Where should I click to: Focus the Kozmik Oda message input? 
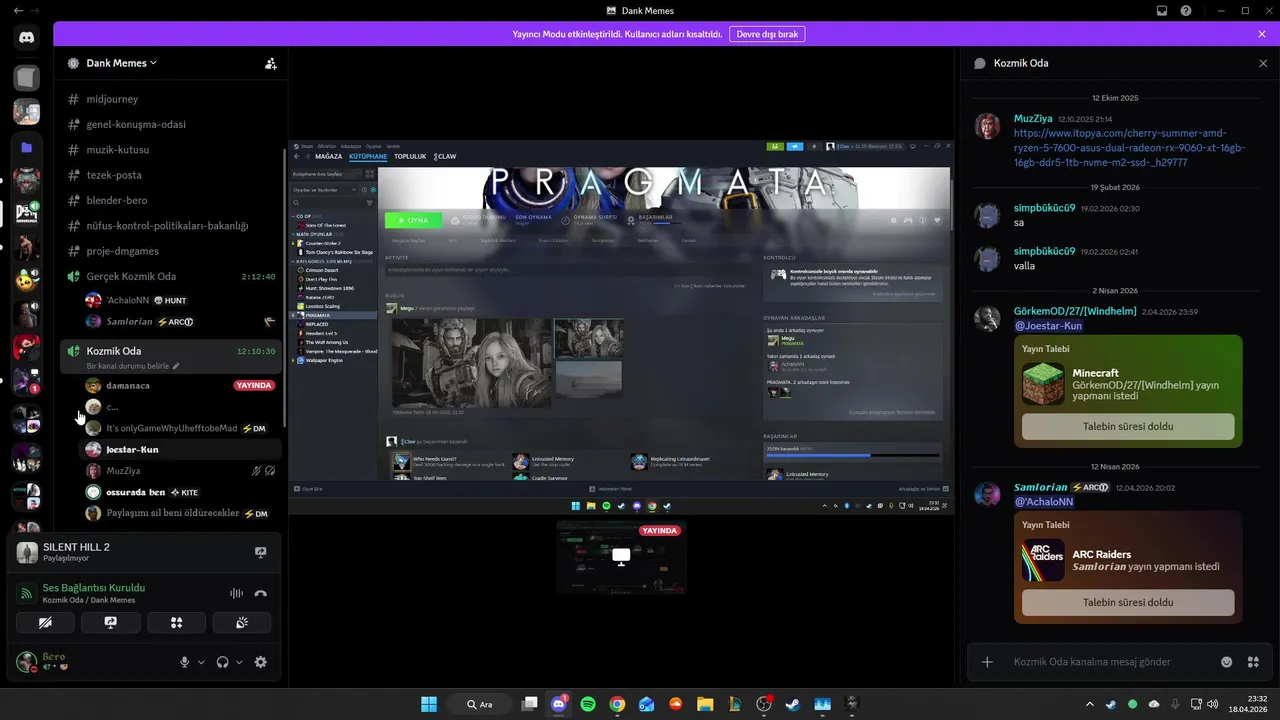1110,662
